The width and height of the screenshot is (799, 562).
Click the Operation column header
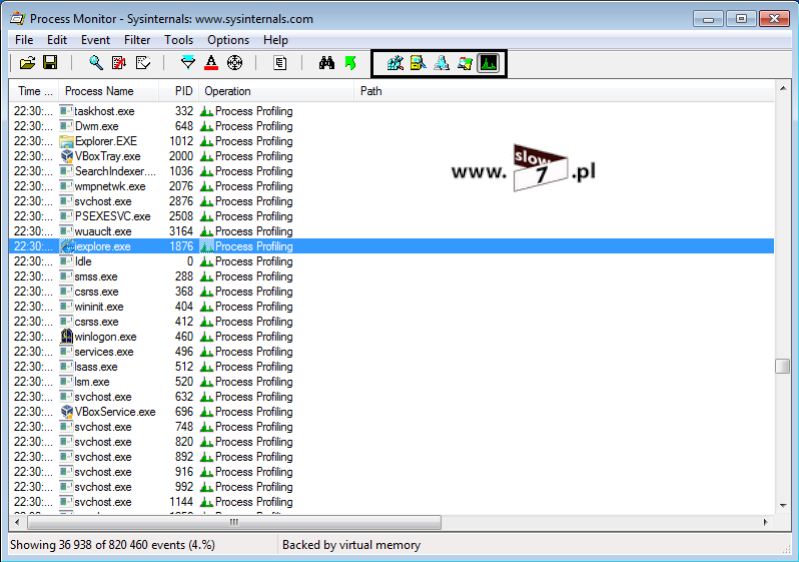276,91
